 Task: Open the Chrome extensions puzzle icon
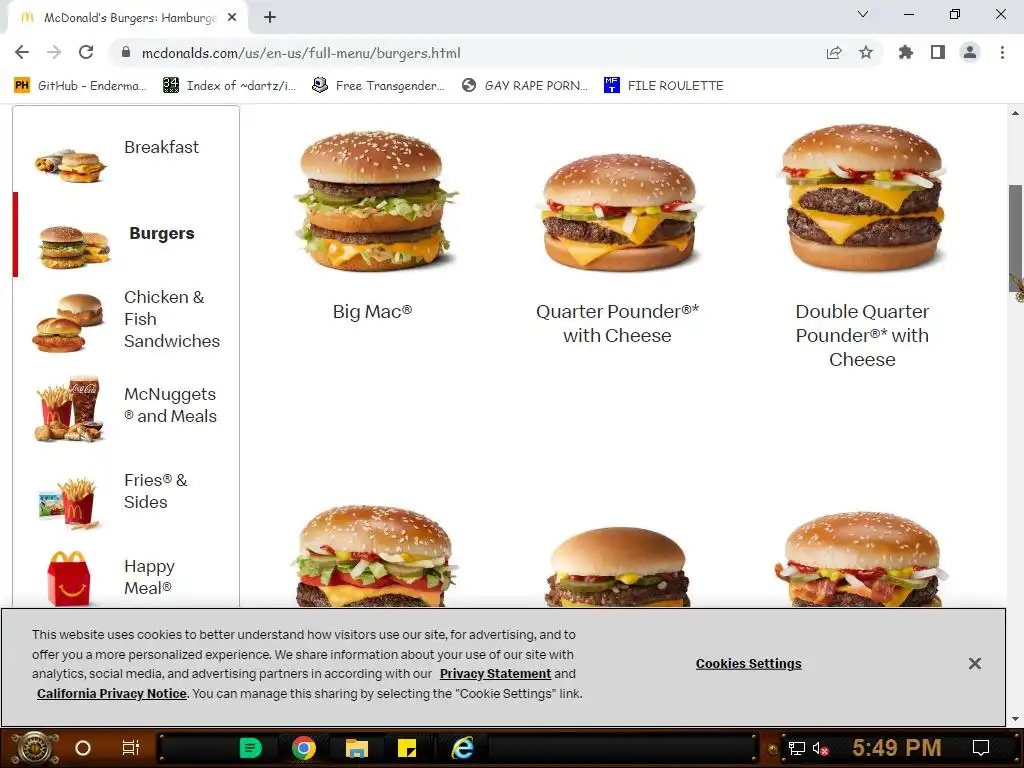pyautogui.click(x=905, y=52)
